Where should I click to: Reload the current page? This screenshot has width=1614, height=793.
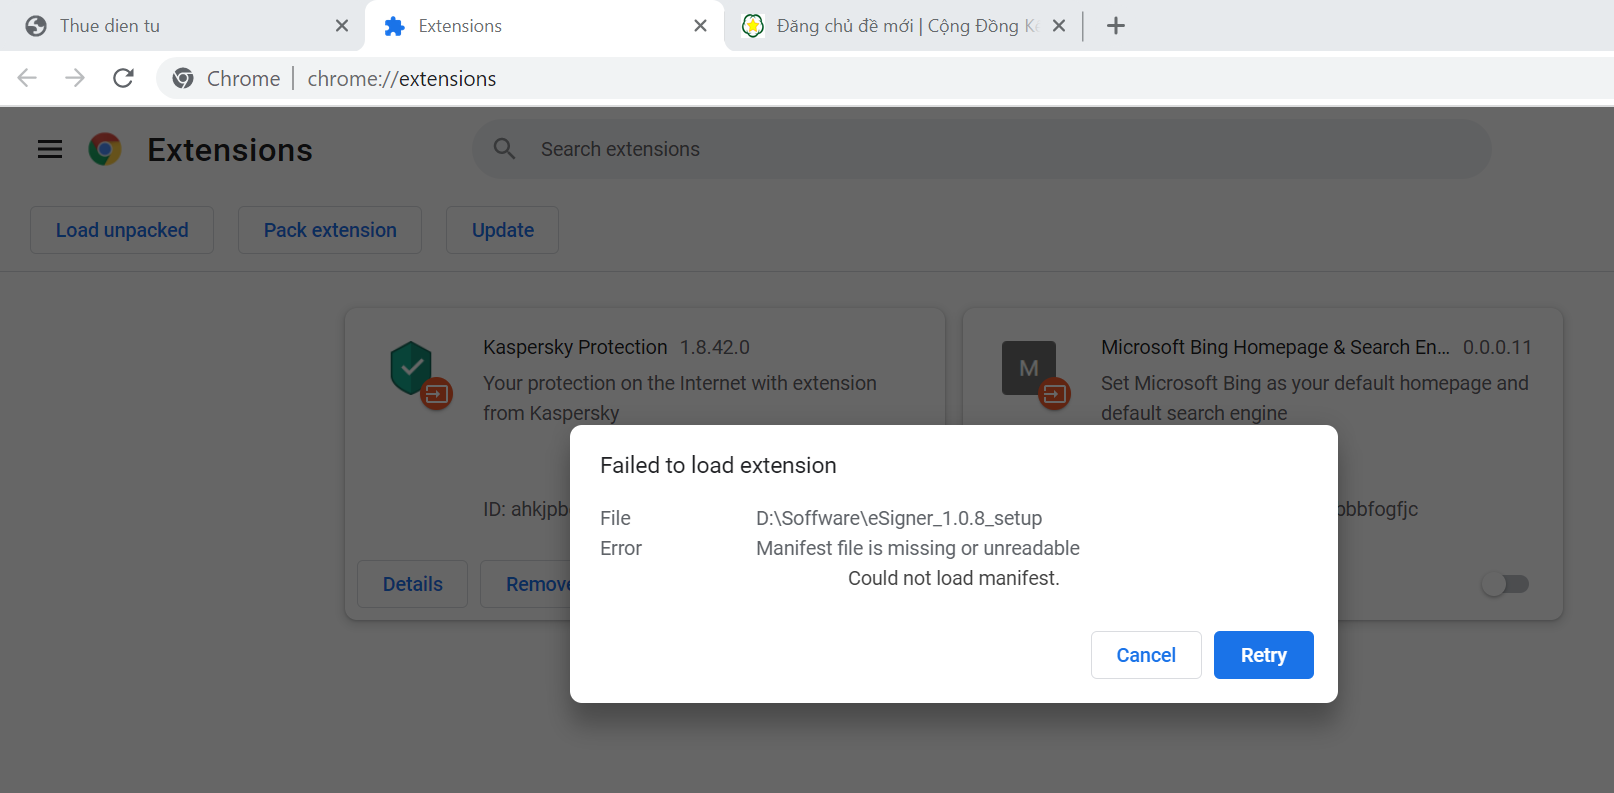[x=123, y=78]
